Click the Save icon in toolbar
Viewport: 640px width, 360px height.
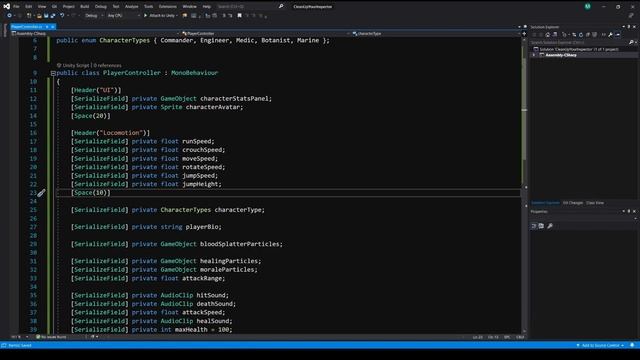tap(46, 16)
